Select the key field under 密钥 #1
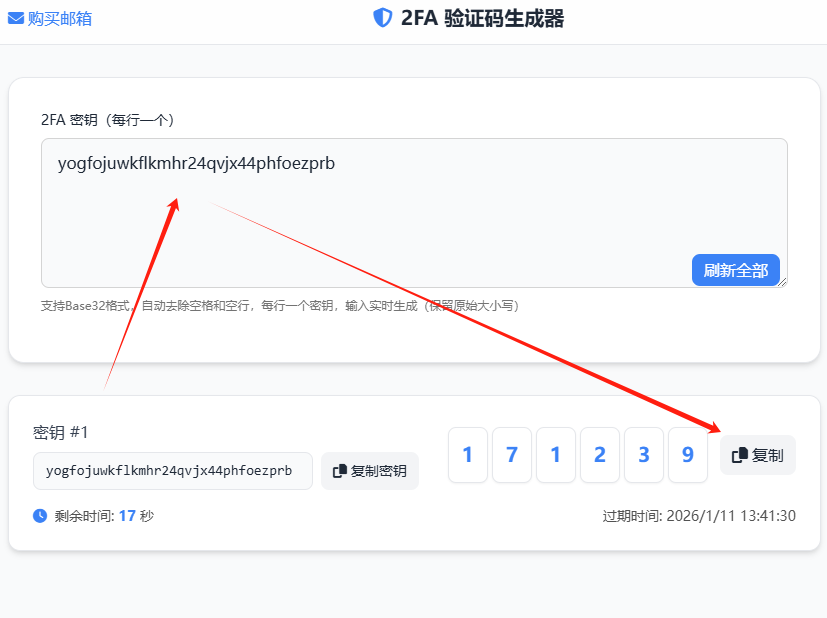The width and height of the screenshot is (827, 618). (x=172, y=471)
